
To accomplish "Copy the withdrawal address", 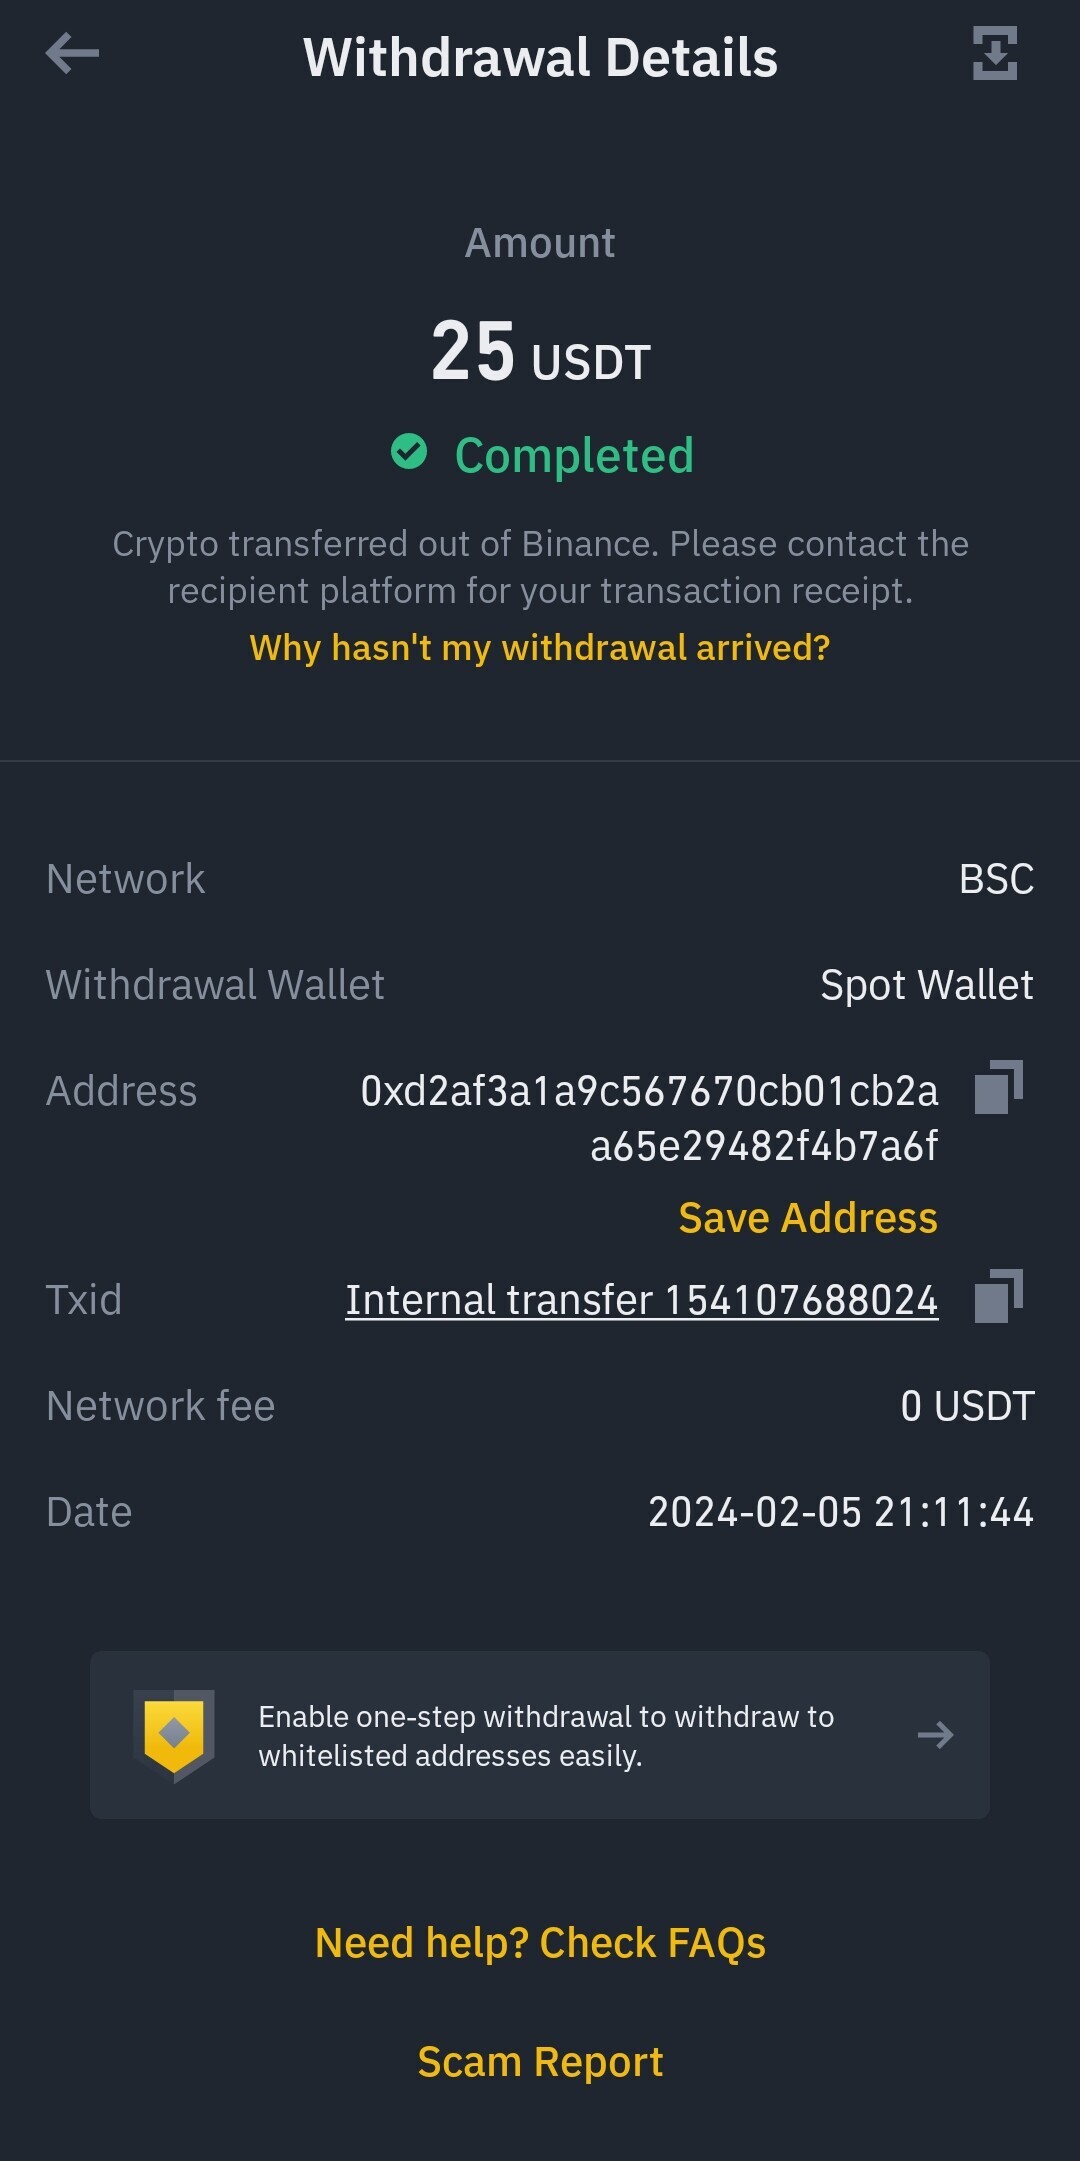I will 999,1087.
